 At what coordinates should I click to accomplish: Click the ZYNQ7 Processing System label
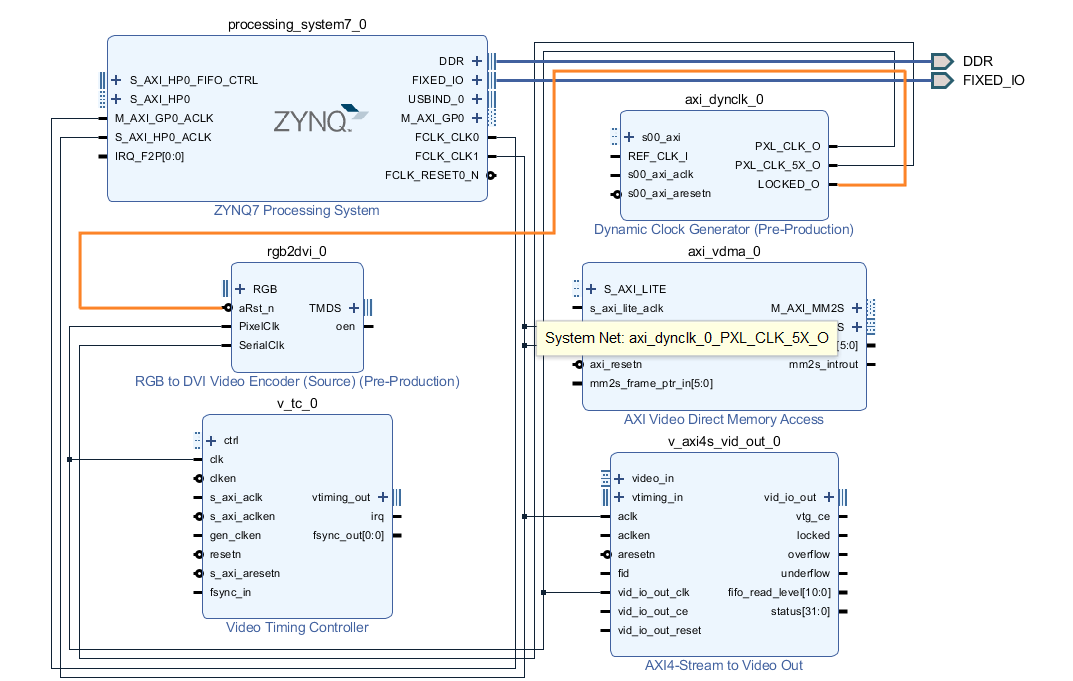(296, 210)
